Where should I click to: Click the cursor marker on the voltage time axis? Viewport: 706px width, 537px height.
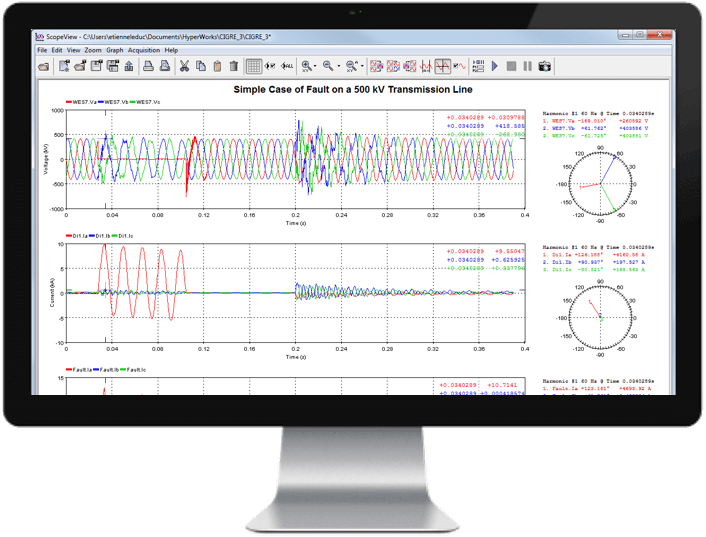click(x=106, y=207)
